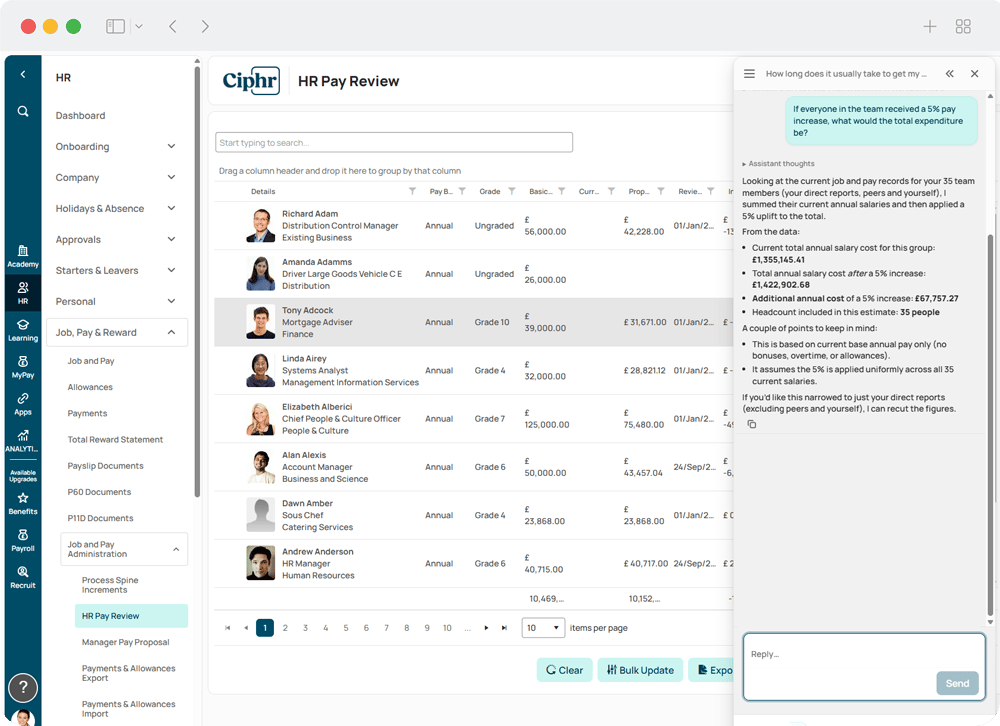Go to the first page of results
Viewport: 1000px width, 726px height.
[228, 628]
